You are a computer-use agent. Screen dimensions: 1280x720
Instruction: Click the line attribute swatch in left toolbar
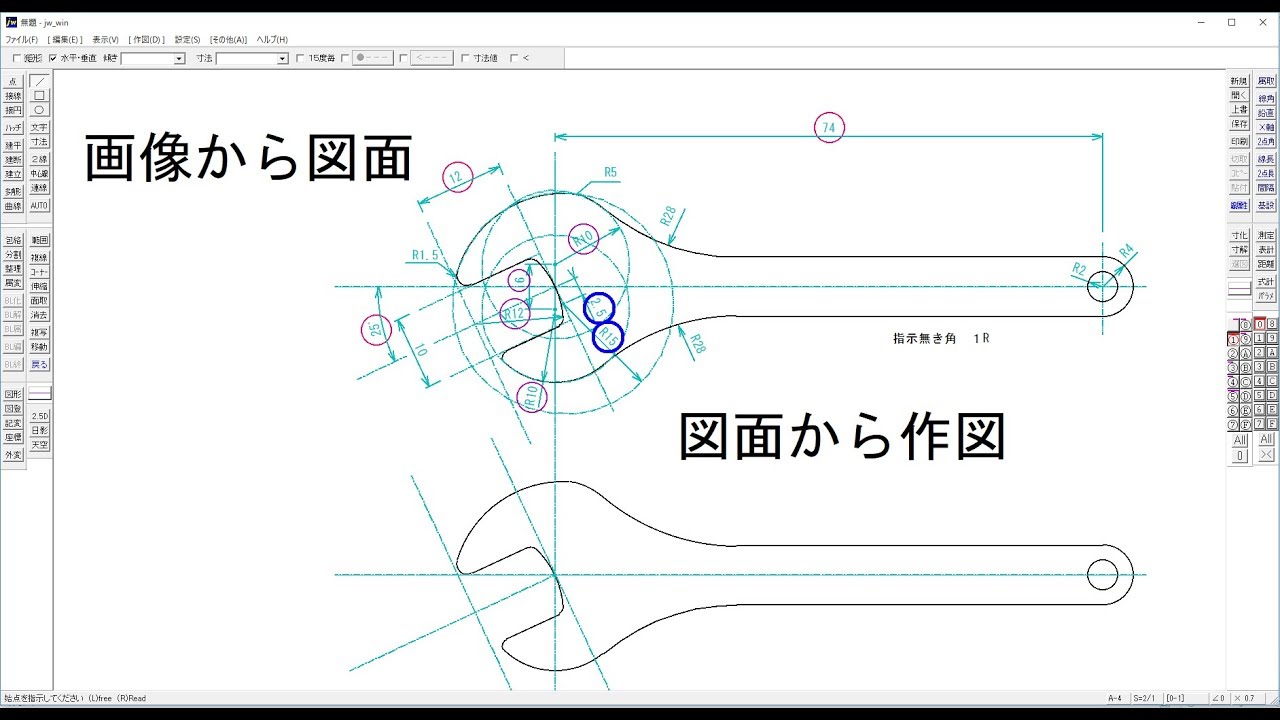[x=39, y=394]
